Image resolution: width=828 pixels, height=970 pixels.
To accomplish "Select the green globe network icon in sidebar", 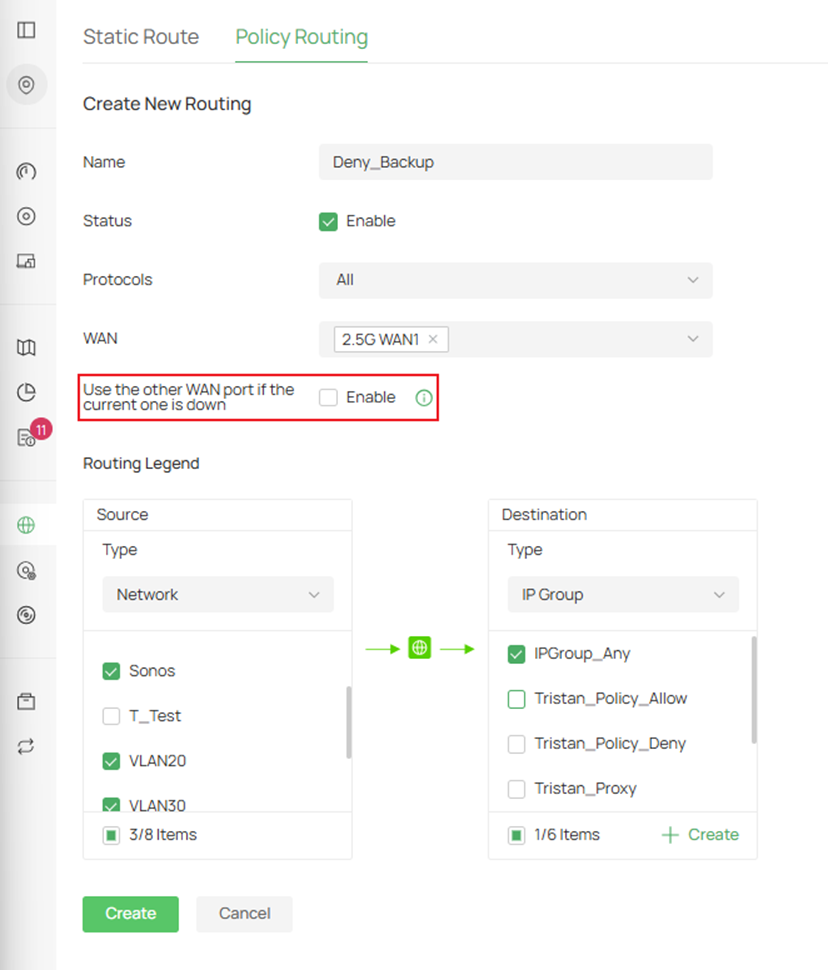I will click(x=26, y=525).
